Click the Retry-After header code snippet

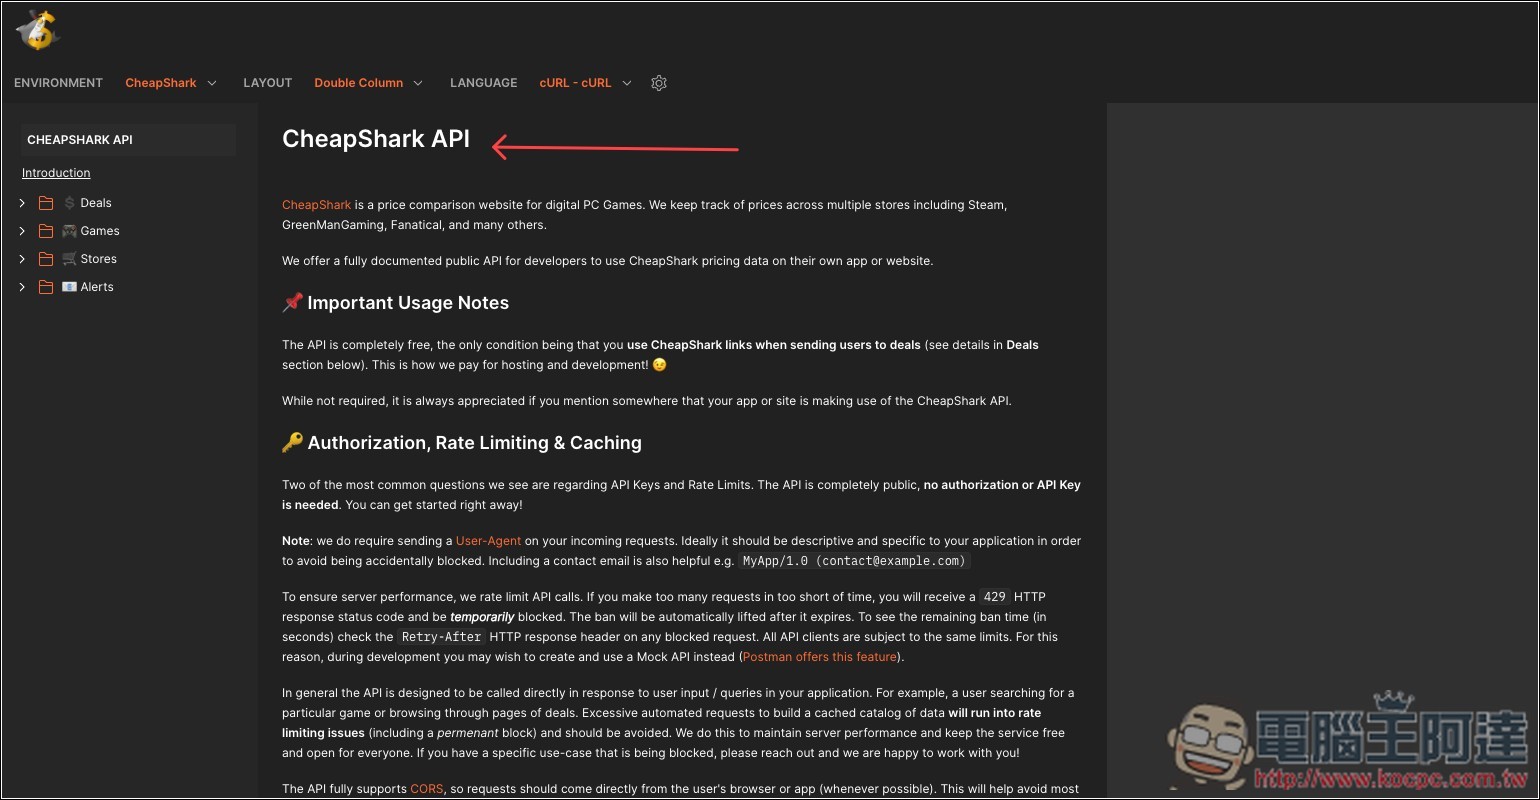441,637
